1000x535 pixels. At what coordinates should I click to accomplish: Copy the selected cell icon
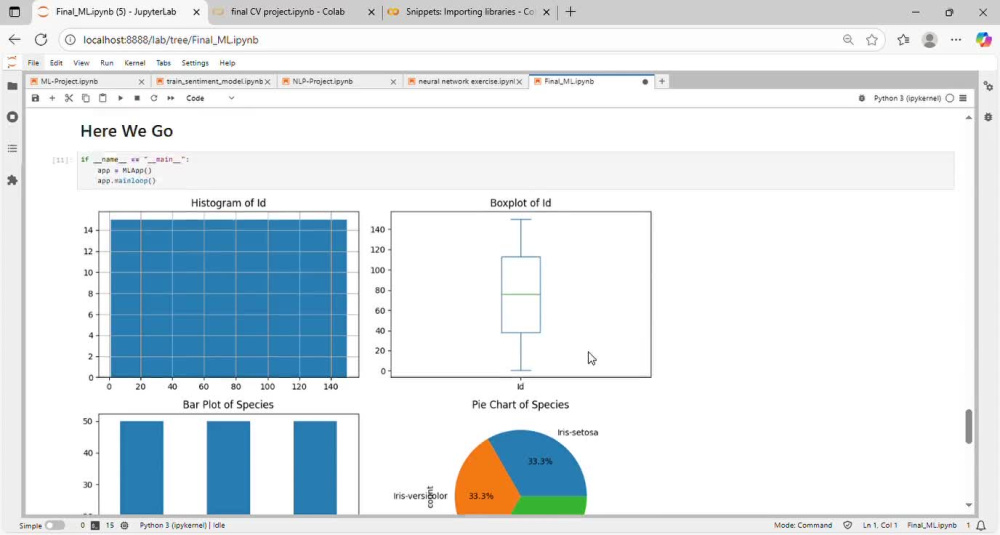click(x=85, y=98)
